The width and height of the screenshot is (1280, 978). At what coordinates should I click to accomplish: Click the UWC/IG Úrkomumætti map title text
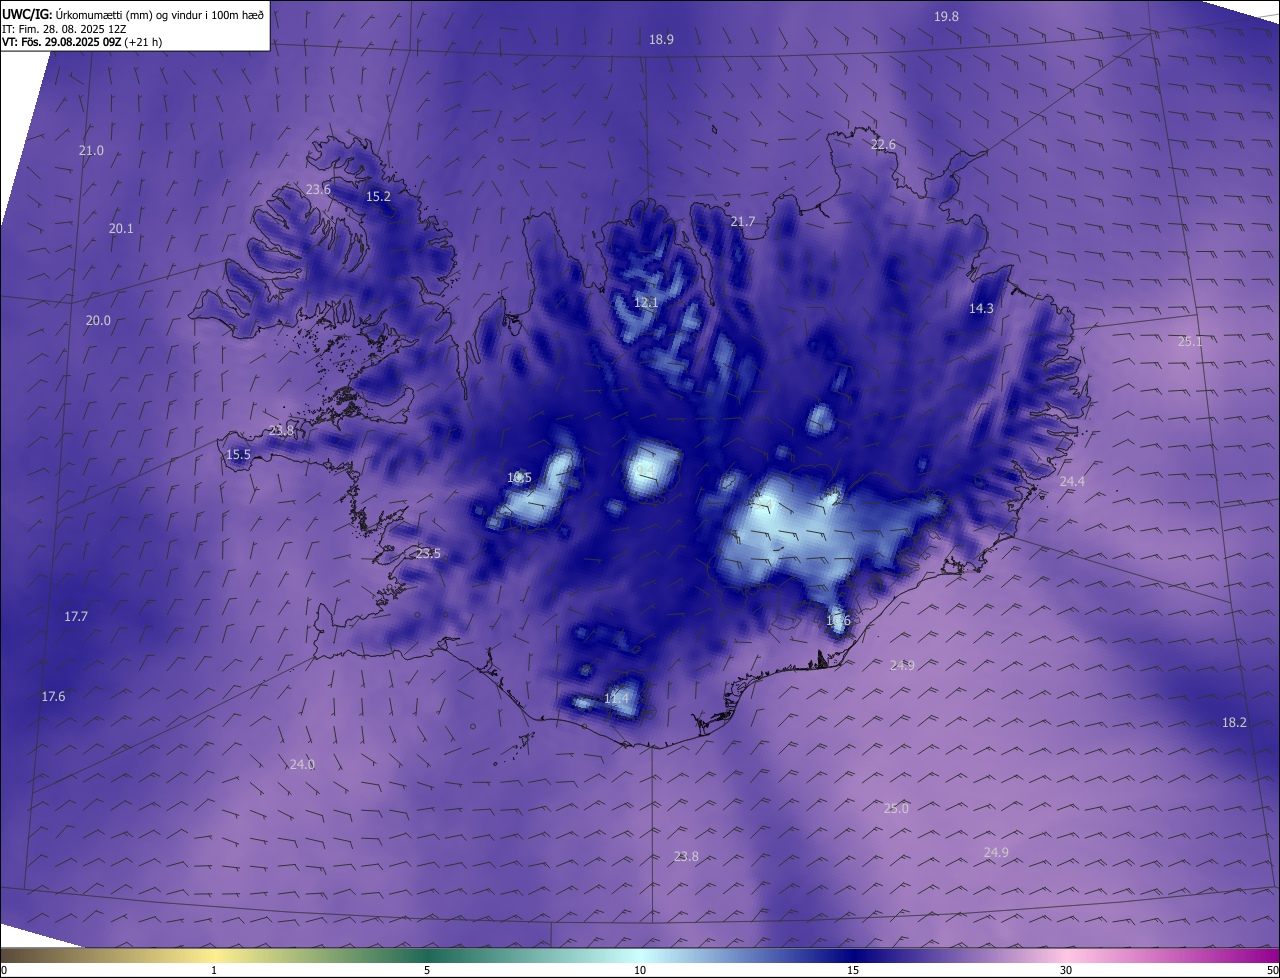pos(133,13)
